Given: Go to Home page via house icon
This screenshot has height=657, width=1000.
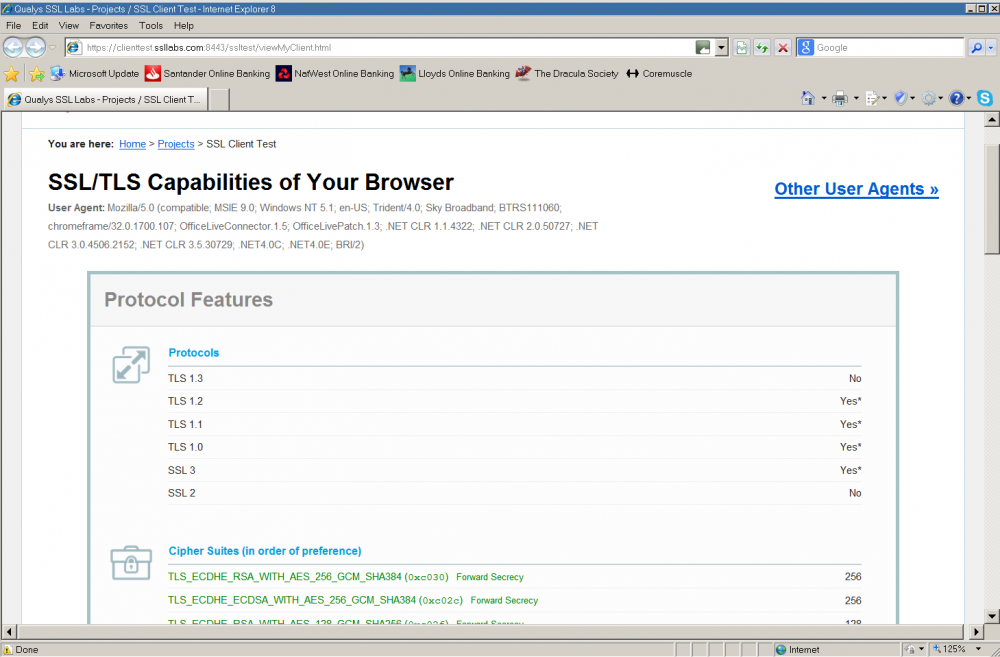Looking at the screenshot, I should (808, 98).
